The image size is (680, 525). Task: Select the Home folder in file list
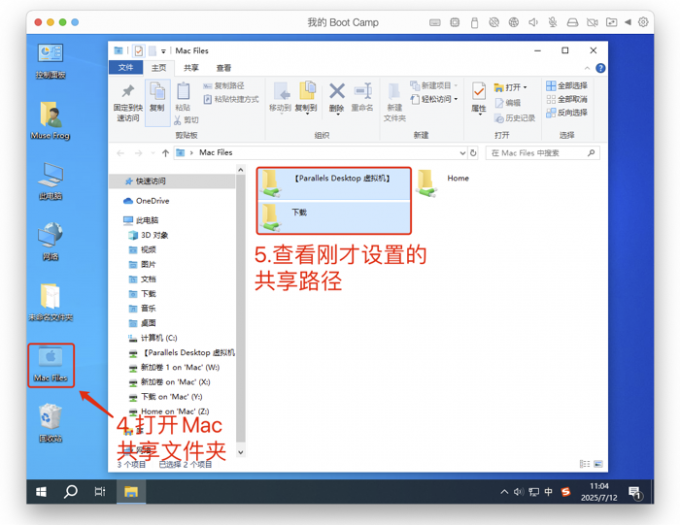click(x=443, y=183)
